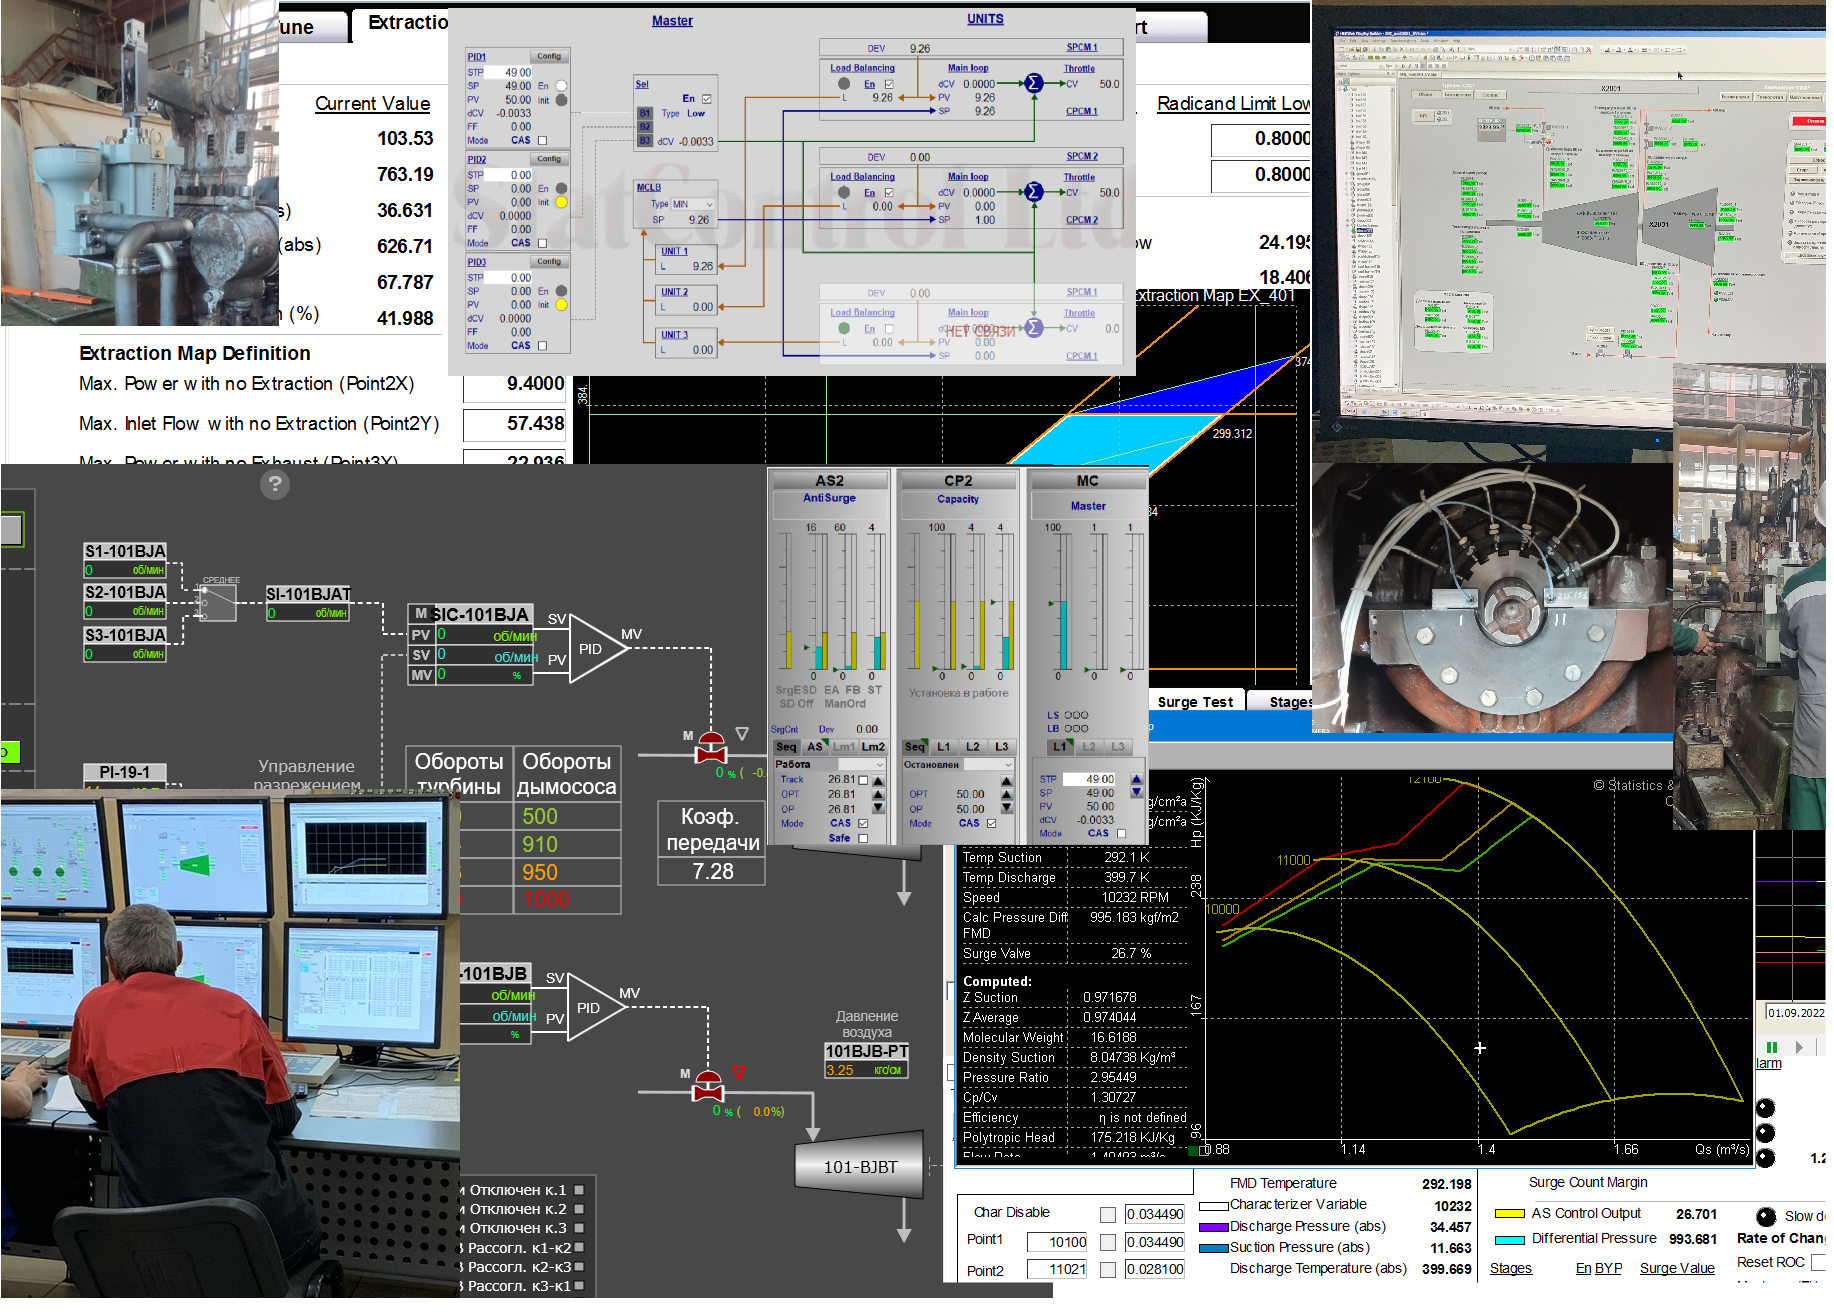Click the summation icon in the SPCM 2 loop
The height and width of the screenshot is (1312, 1834).
tap(1034, 192)
